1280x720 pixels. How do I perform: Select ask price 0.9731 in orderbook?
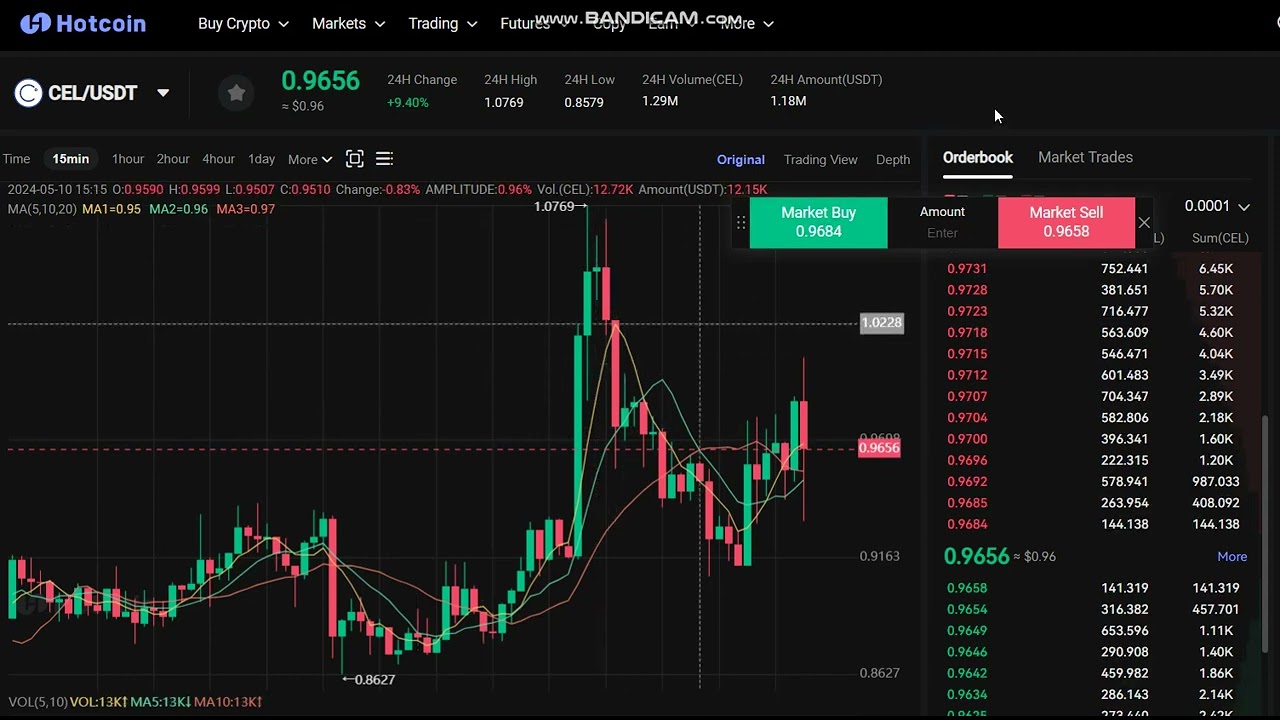coord(967,269)
